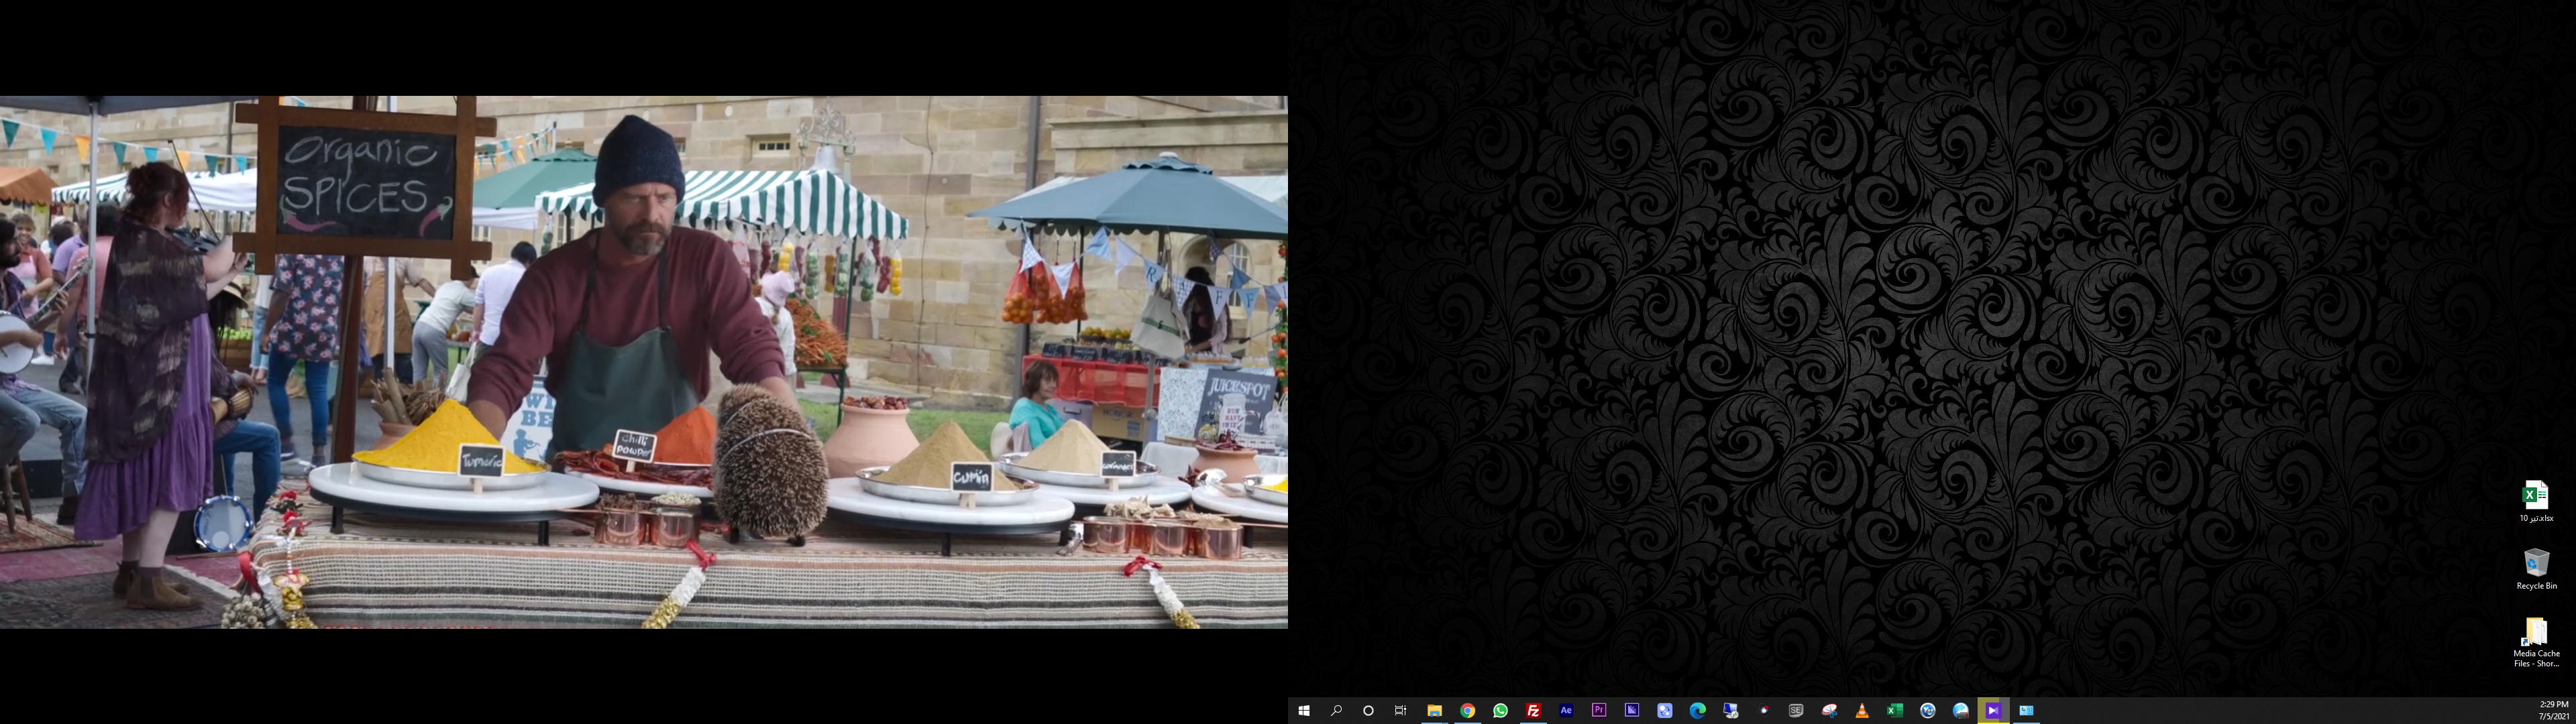Open the Windows Start menu
Screen dimensions: 2576x724
1303,711
